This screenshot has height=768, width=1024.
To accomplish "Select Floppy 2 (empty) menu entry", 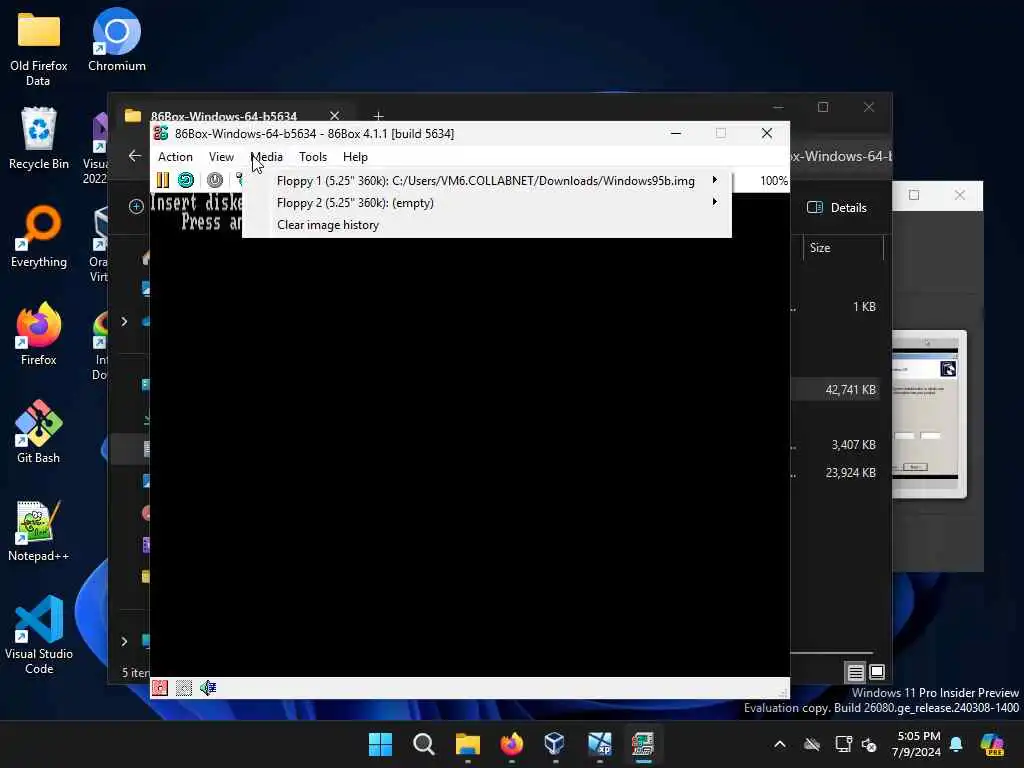I will [487, 203].
